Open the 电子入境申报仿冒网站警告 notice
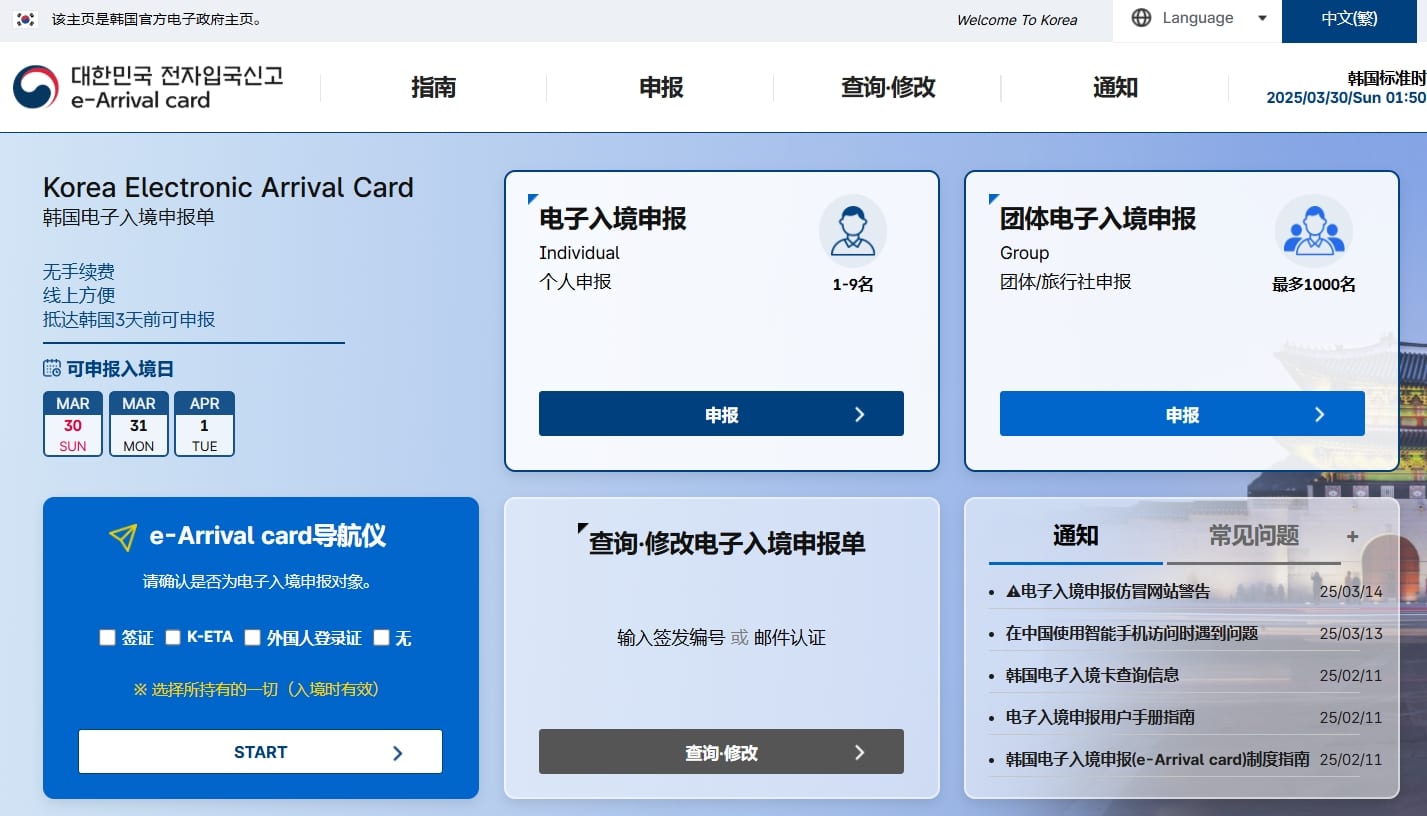Screen dimensions: 1427x816 pos(1108,591)
